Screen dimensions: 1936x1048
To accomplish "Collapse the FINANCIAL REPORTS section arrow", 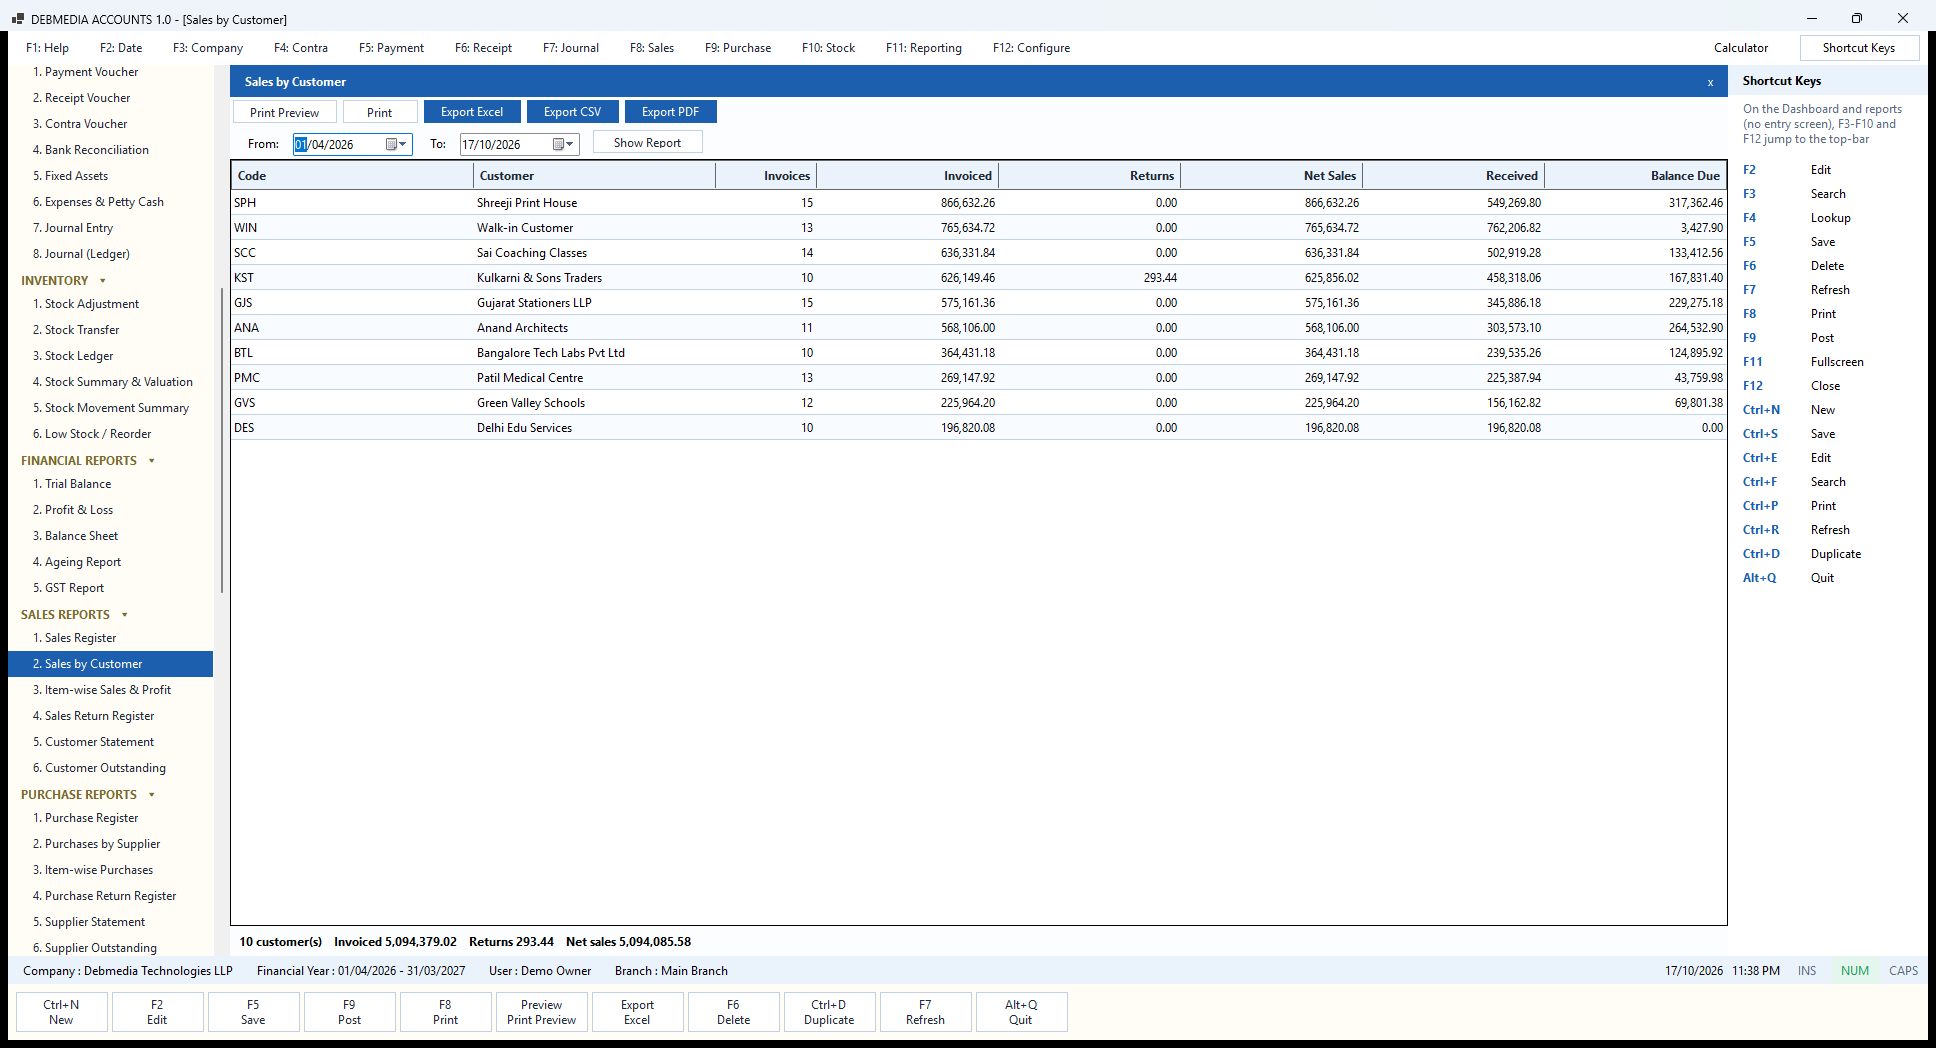I will [x=151, y=461].
